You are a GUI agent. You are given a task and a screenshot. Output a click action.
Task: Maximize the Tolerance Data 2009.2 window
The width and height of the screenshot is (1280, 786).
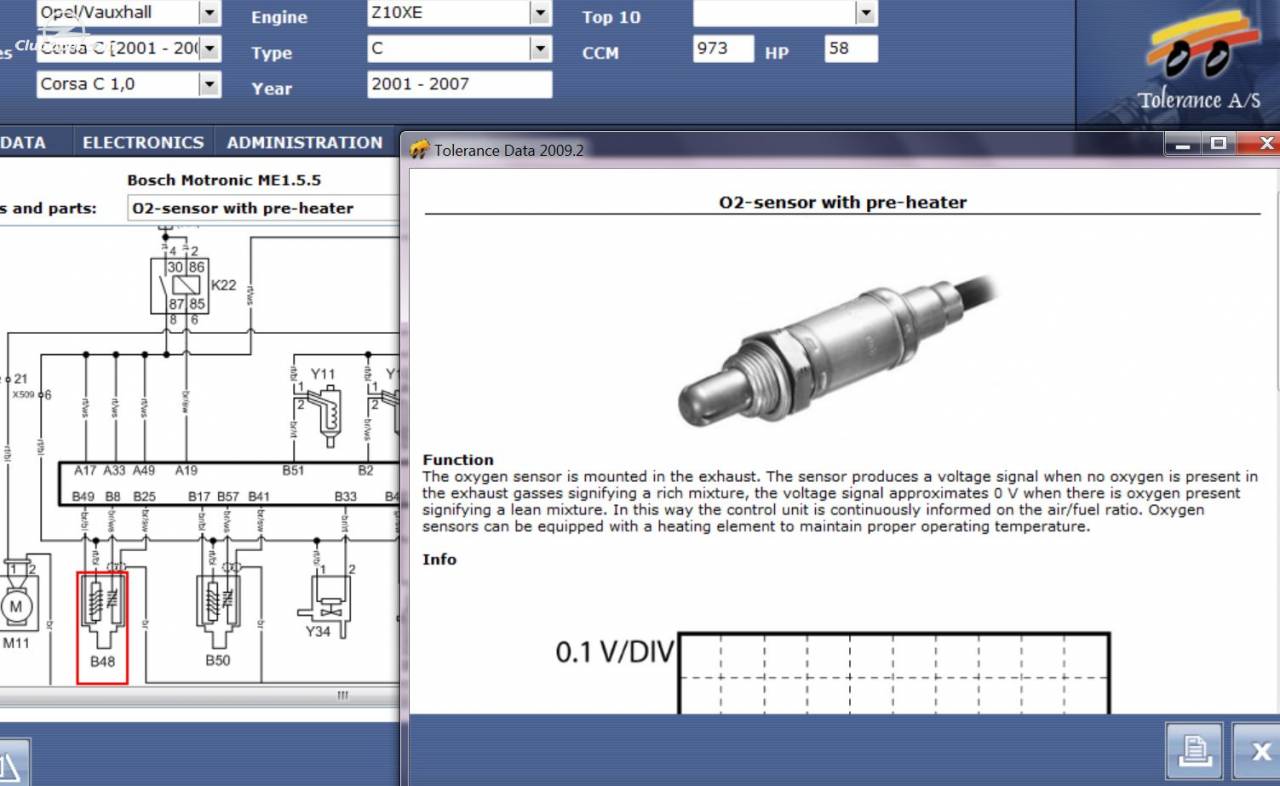[1218, 144]
